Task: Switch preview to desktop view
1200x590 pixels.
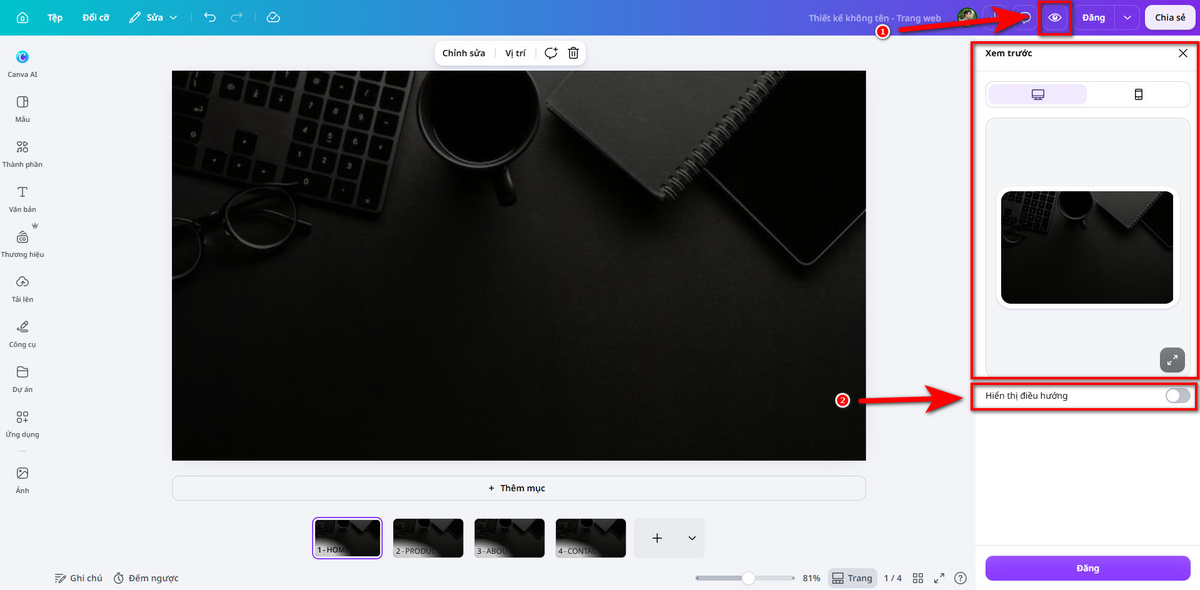Action: 1038,94
